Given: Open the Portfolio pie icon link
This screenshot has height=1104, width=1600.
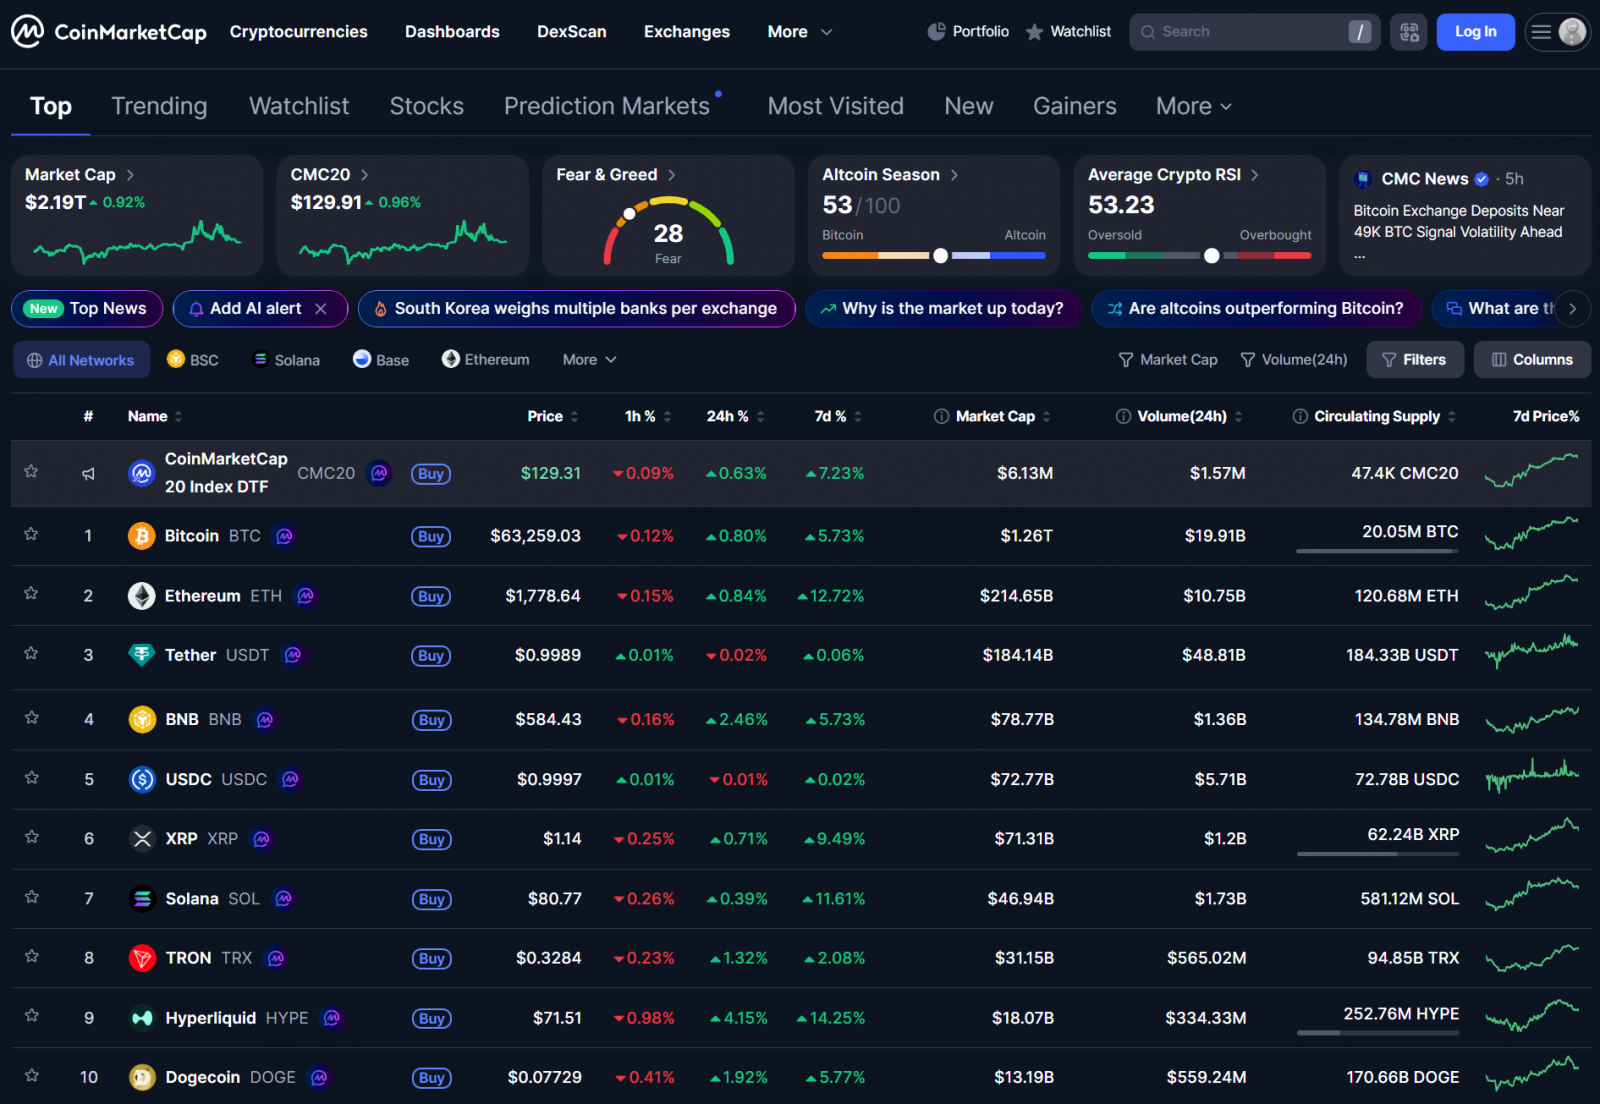Looking at the screenshot, I should (x=968, y=32).
